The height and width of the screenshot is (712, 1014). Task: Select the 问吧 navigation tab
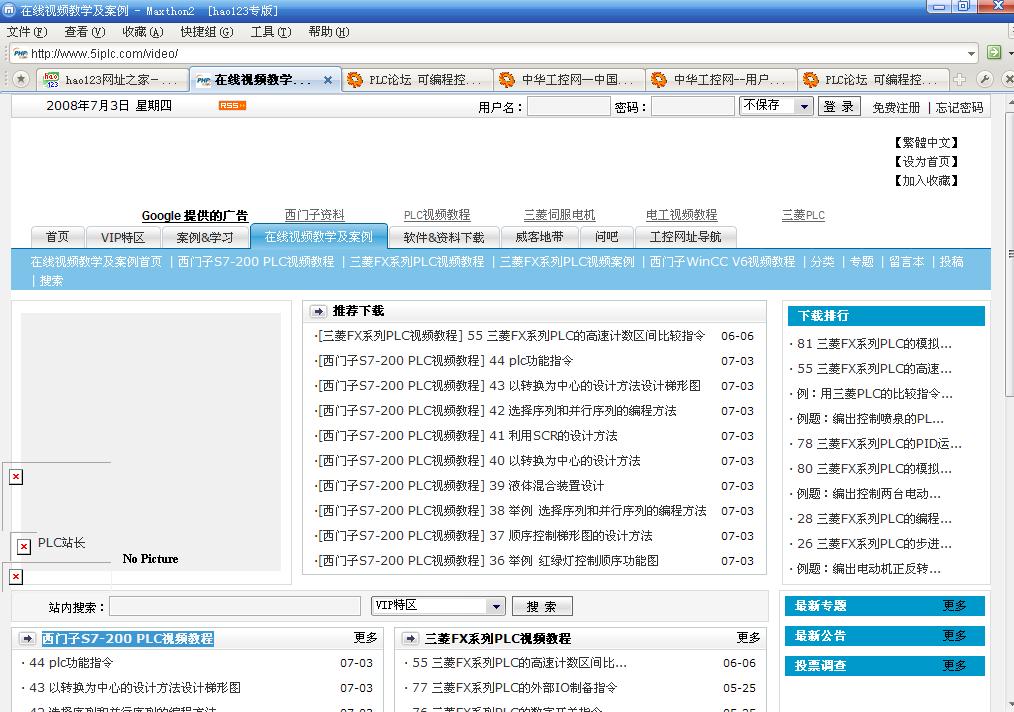tap(606, 237)
